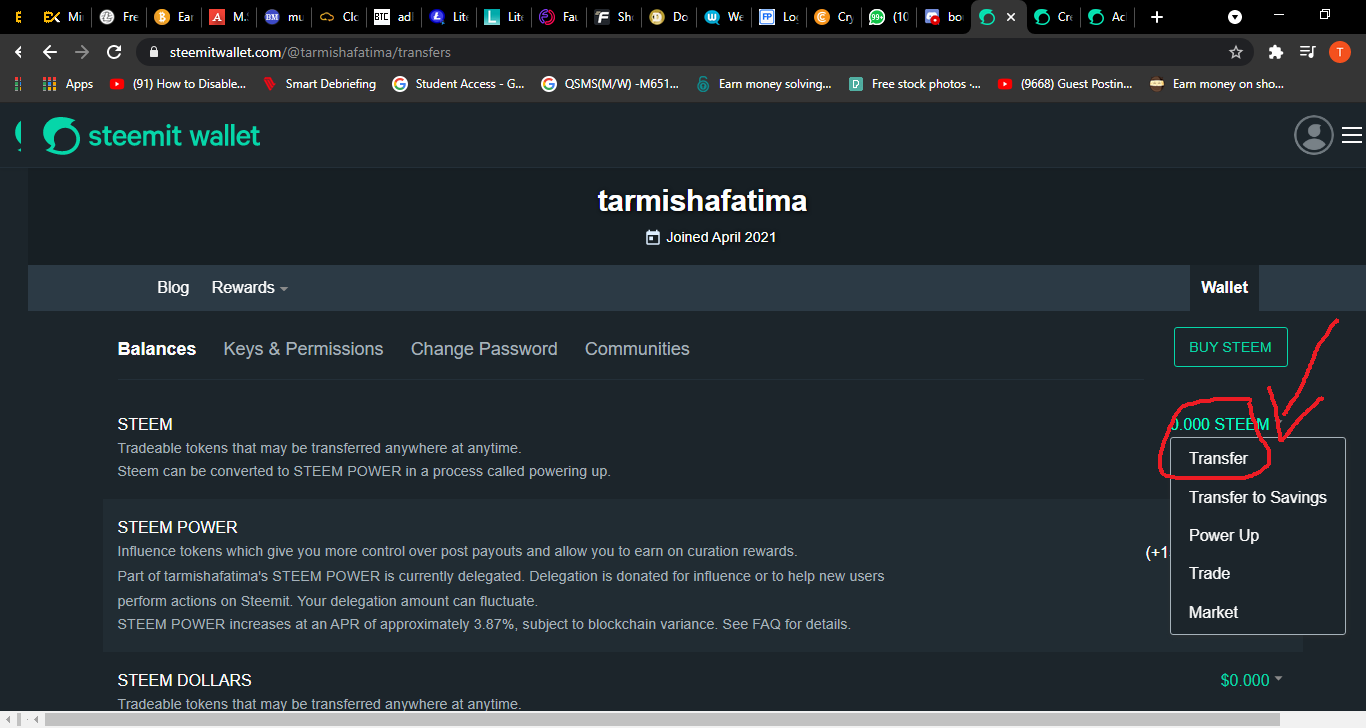The width and height of the screenshot is (1366, 728).
Task: Switch to the WhatsApp browser tab
Action: 888,17
